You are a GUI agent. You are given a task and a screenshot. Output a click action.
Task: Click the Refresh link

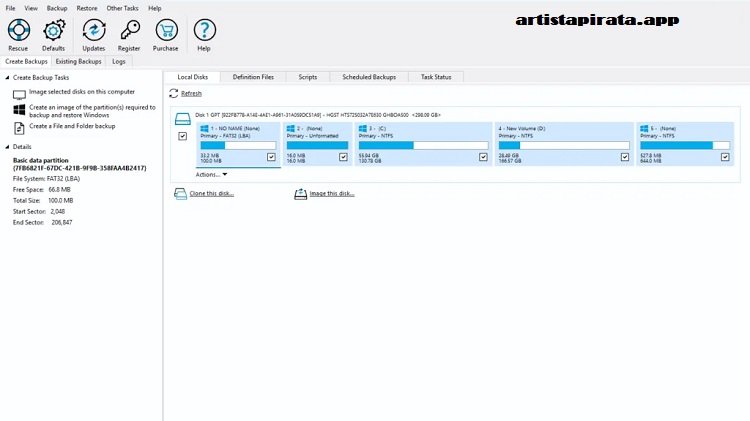point(191,94)
